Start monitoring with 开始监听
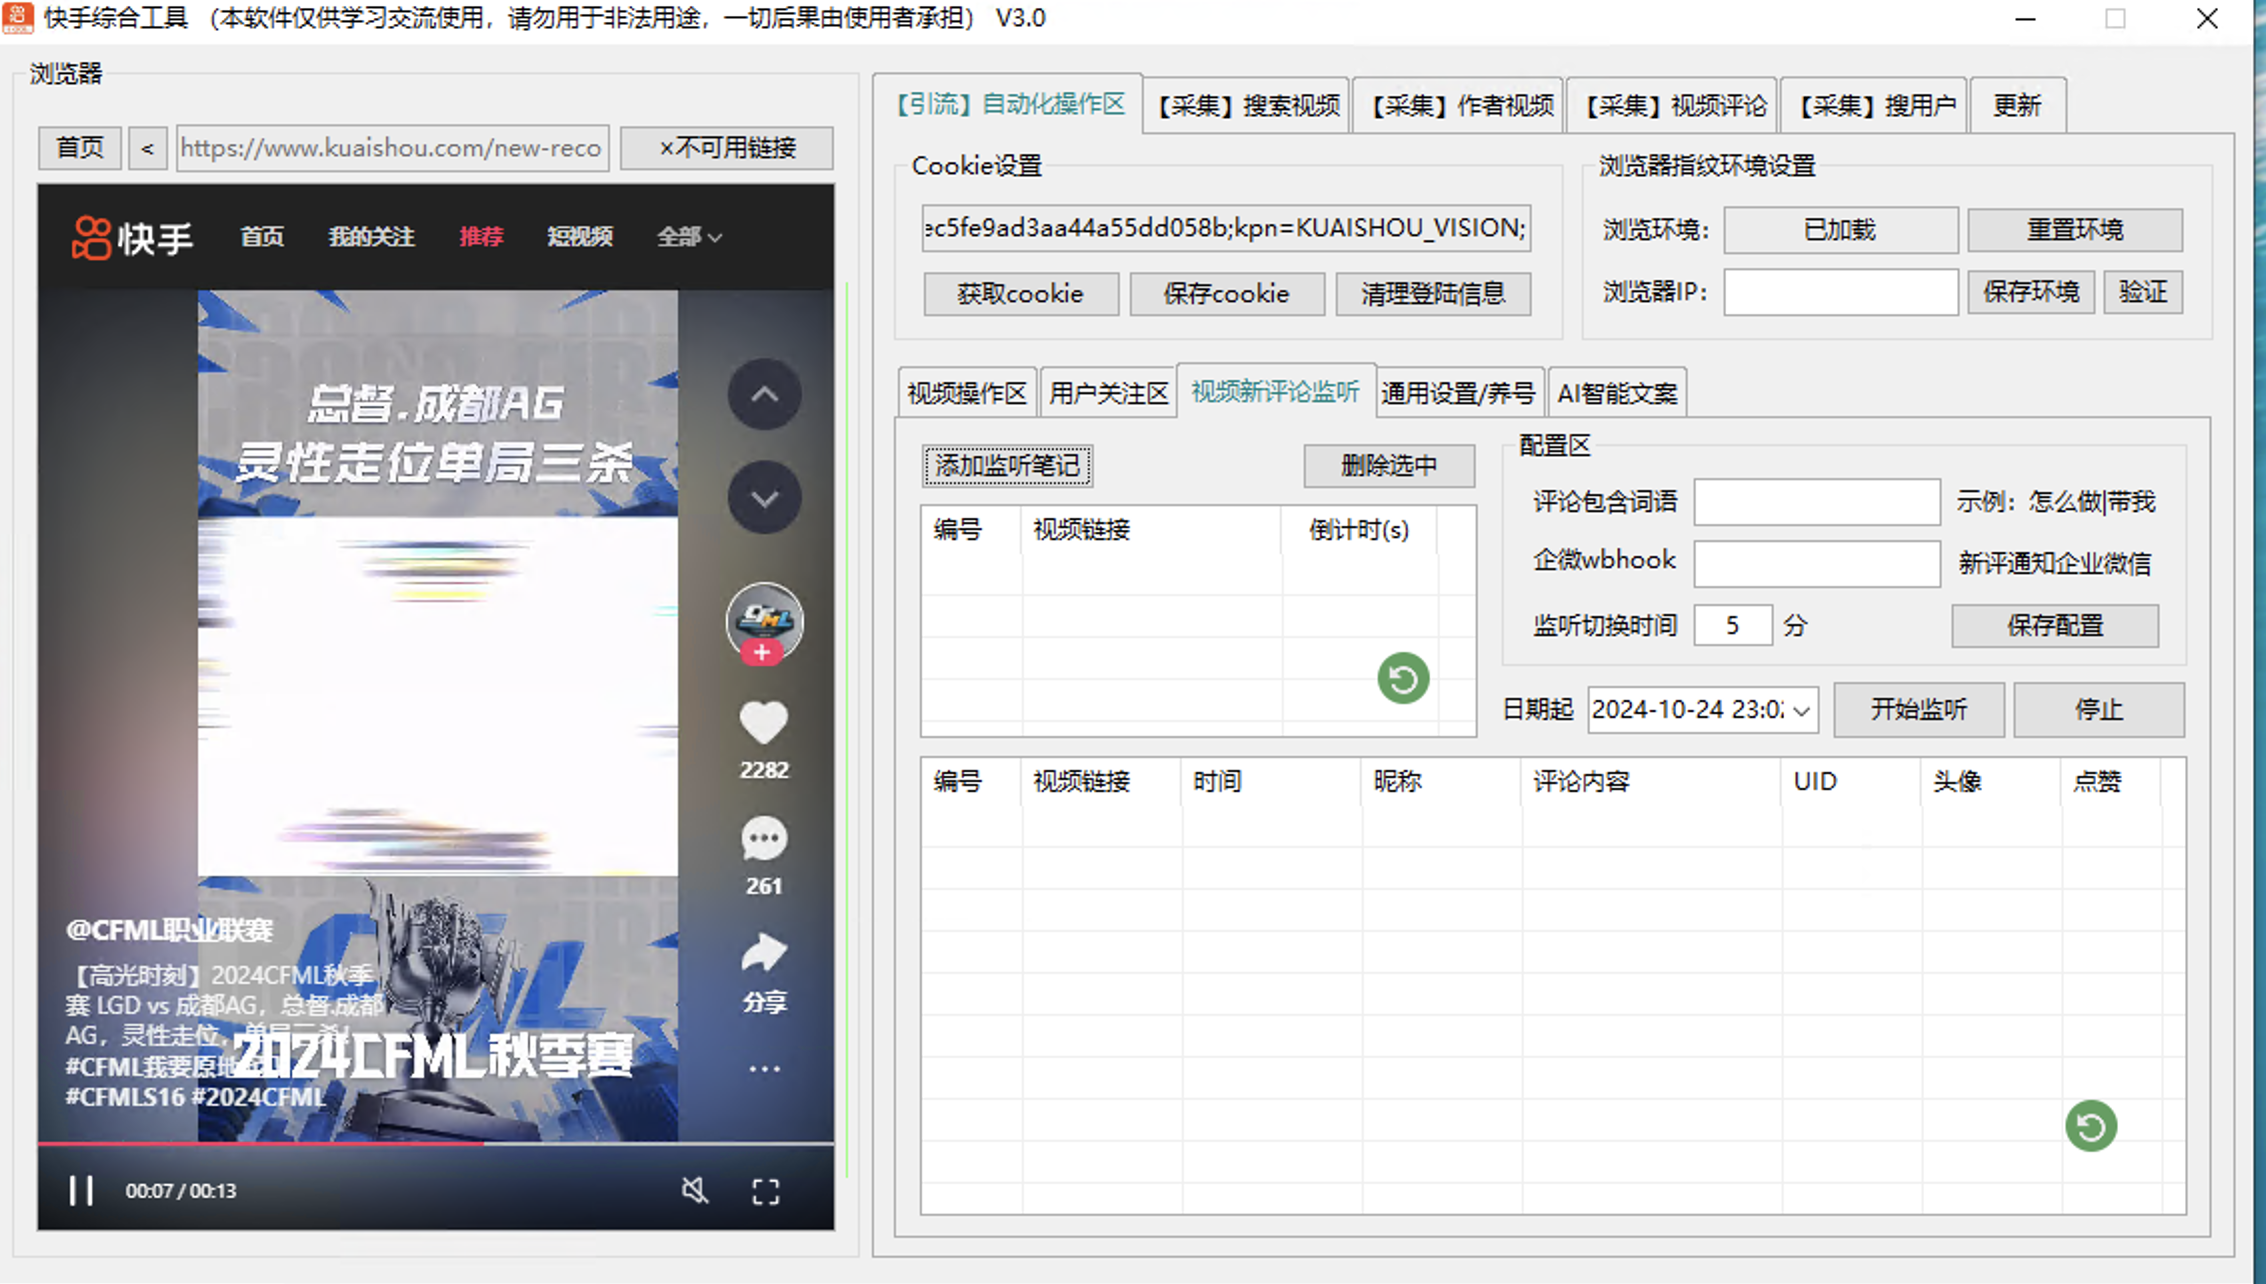 [1917, 709]
